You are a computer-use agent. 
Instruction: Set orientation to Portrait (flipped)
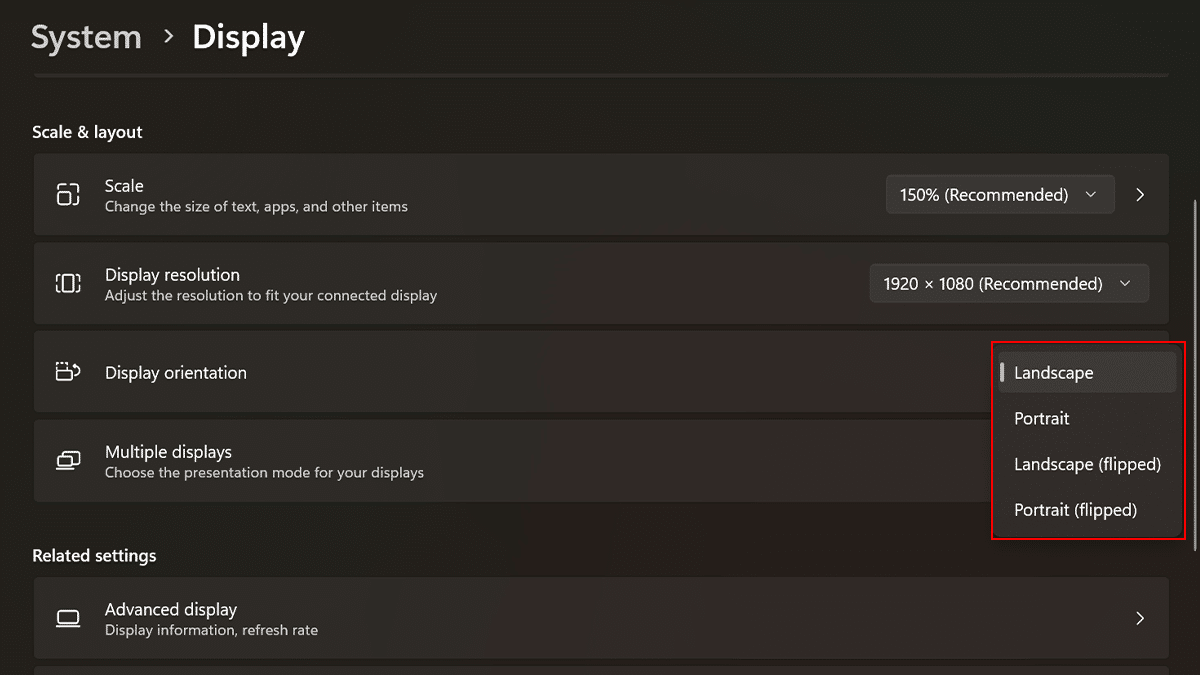[1075, 510]
